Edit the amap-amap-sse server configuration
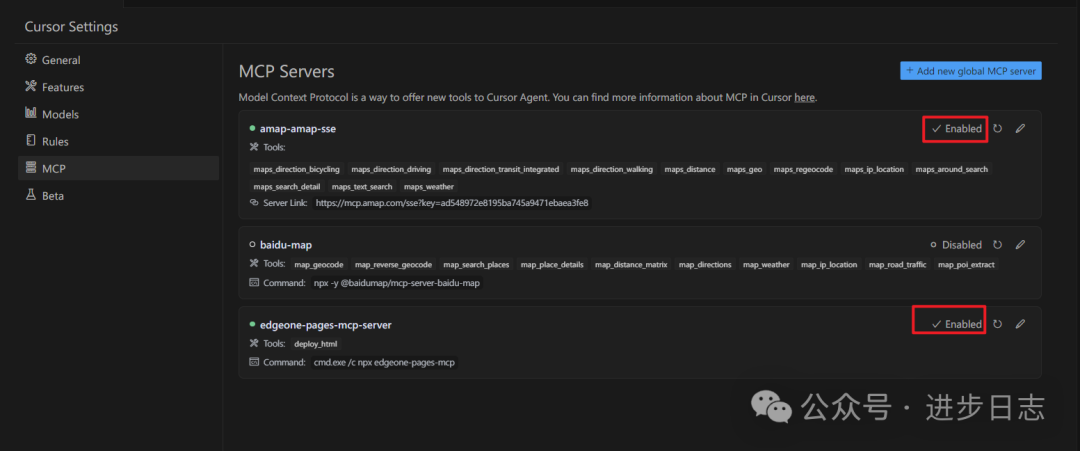 pos(1021,129)
